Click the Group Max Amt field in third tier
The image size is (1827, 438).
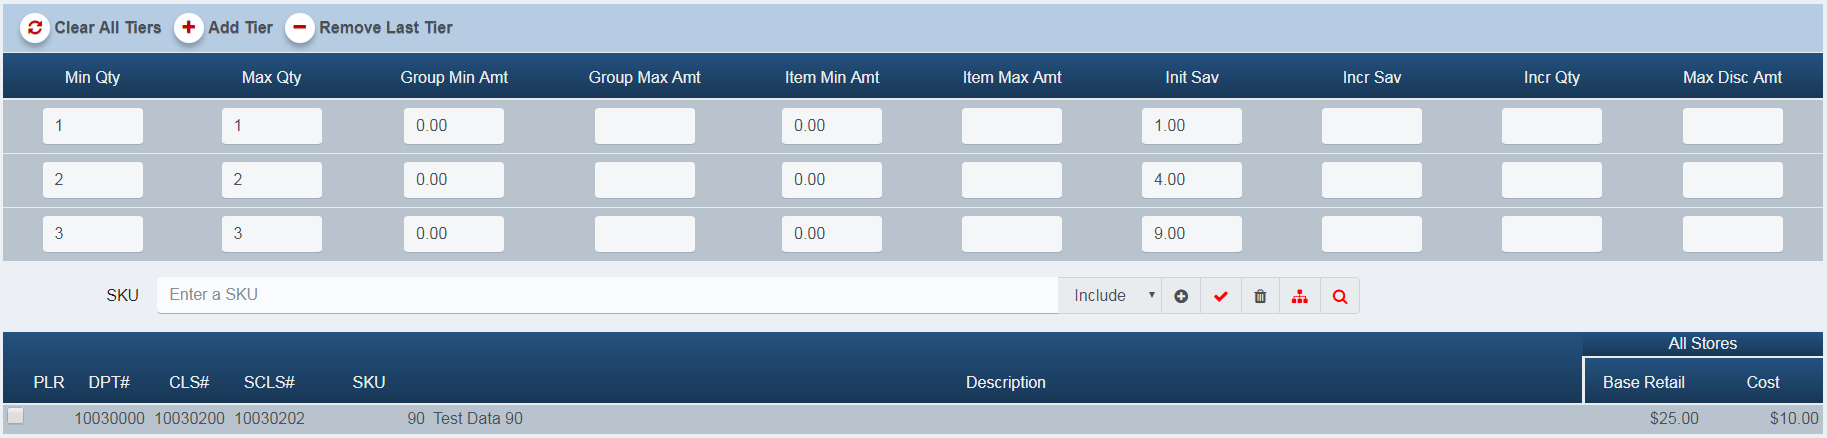click(644, 234)
